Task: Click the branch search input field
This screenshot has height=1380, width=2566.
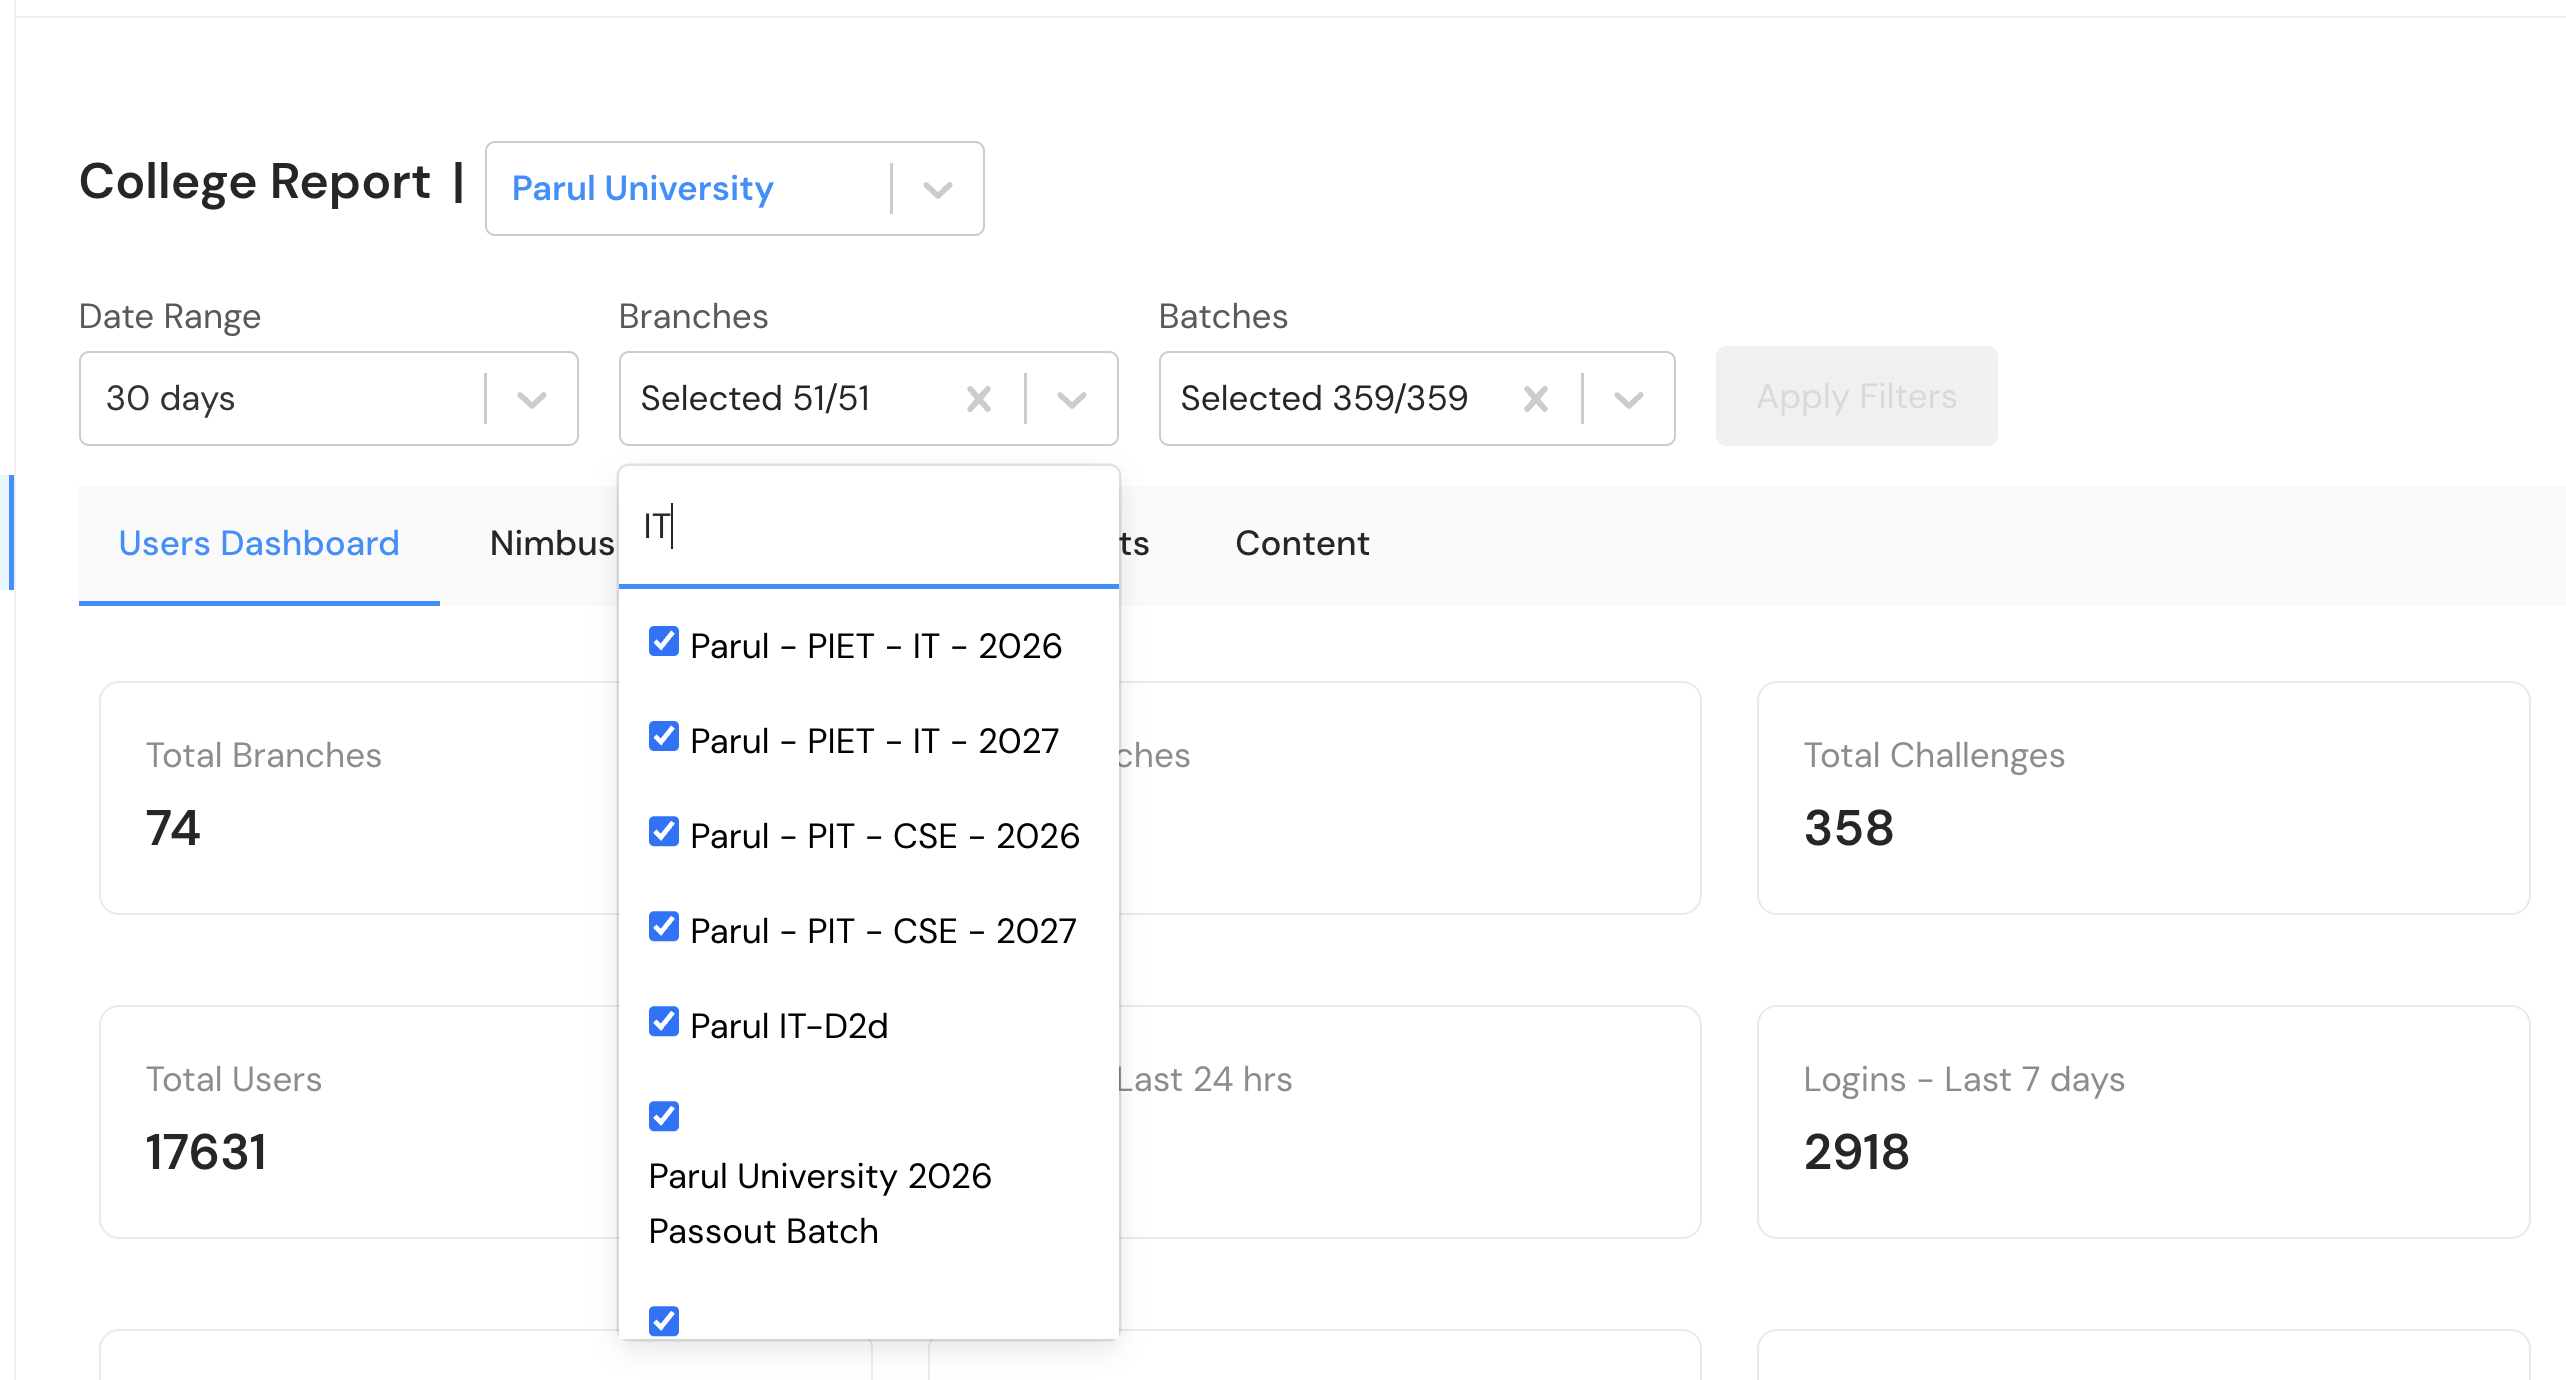Action: coord(868,526)
